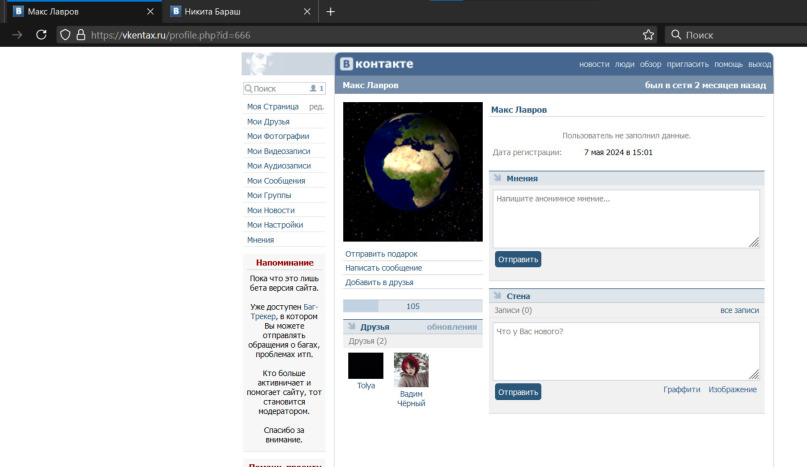The image size is (807, 467).
Task: Open Мнения in the sidebar
Action: click(260, 240)
